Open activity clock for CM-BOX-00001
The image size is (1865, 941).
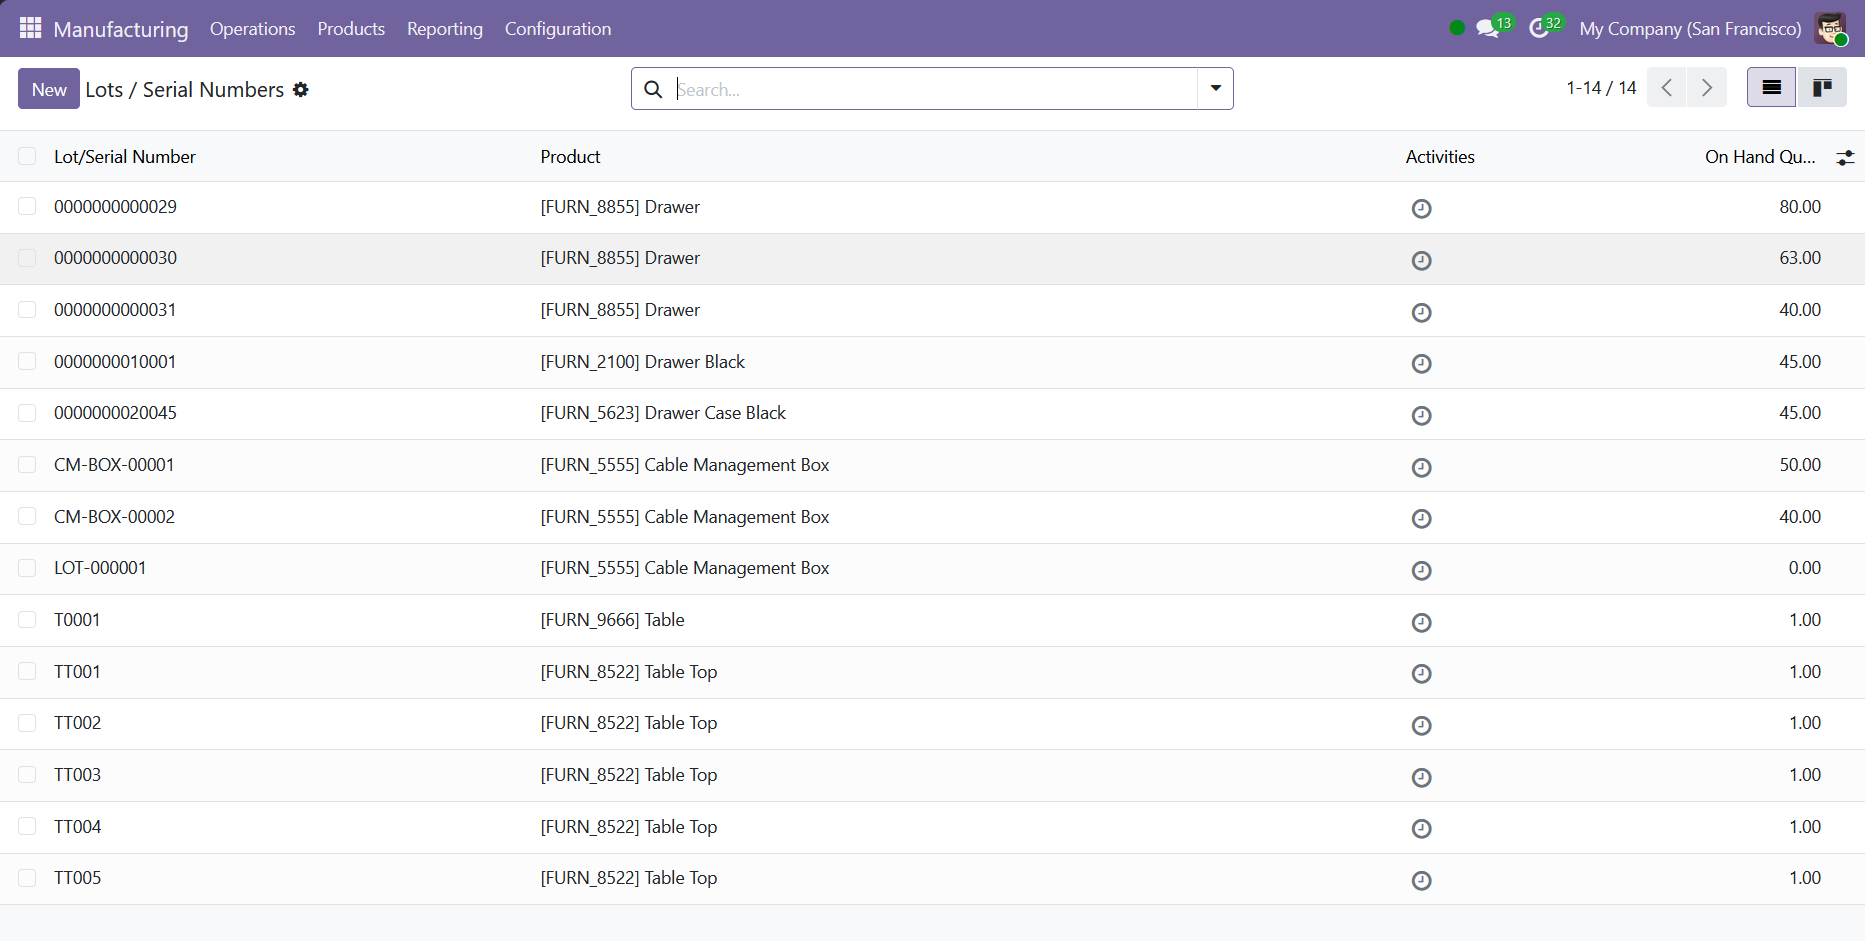tap(1421, 467)
